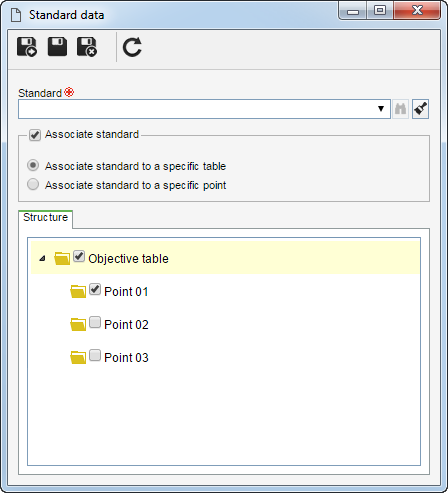Check the Point 03 checkbox
Viewport: 448px width, 493px height.
95,355
